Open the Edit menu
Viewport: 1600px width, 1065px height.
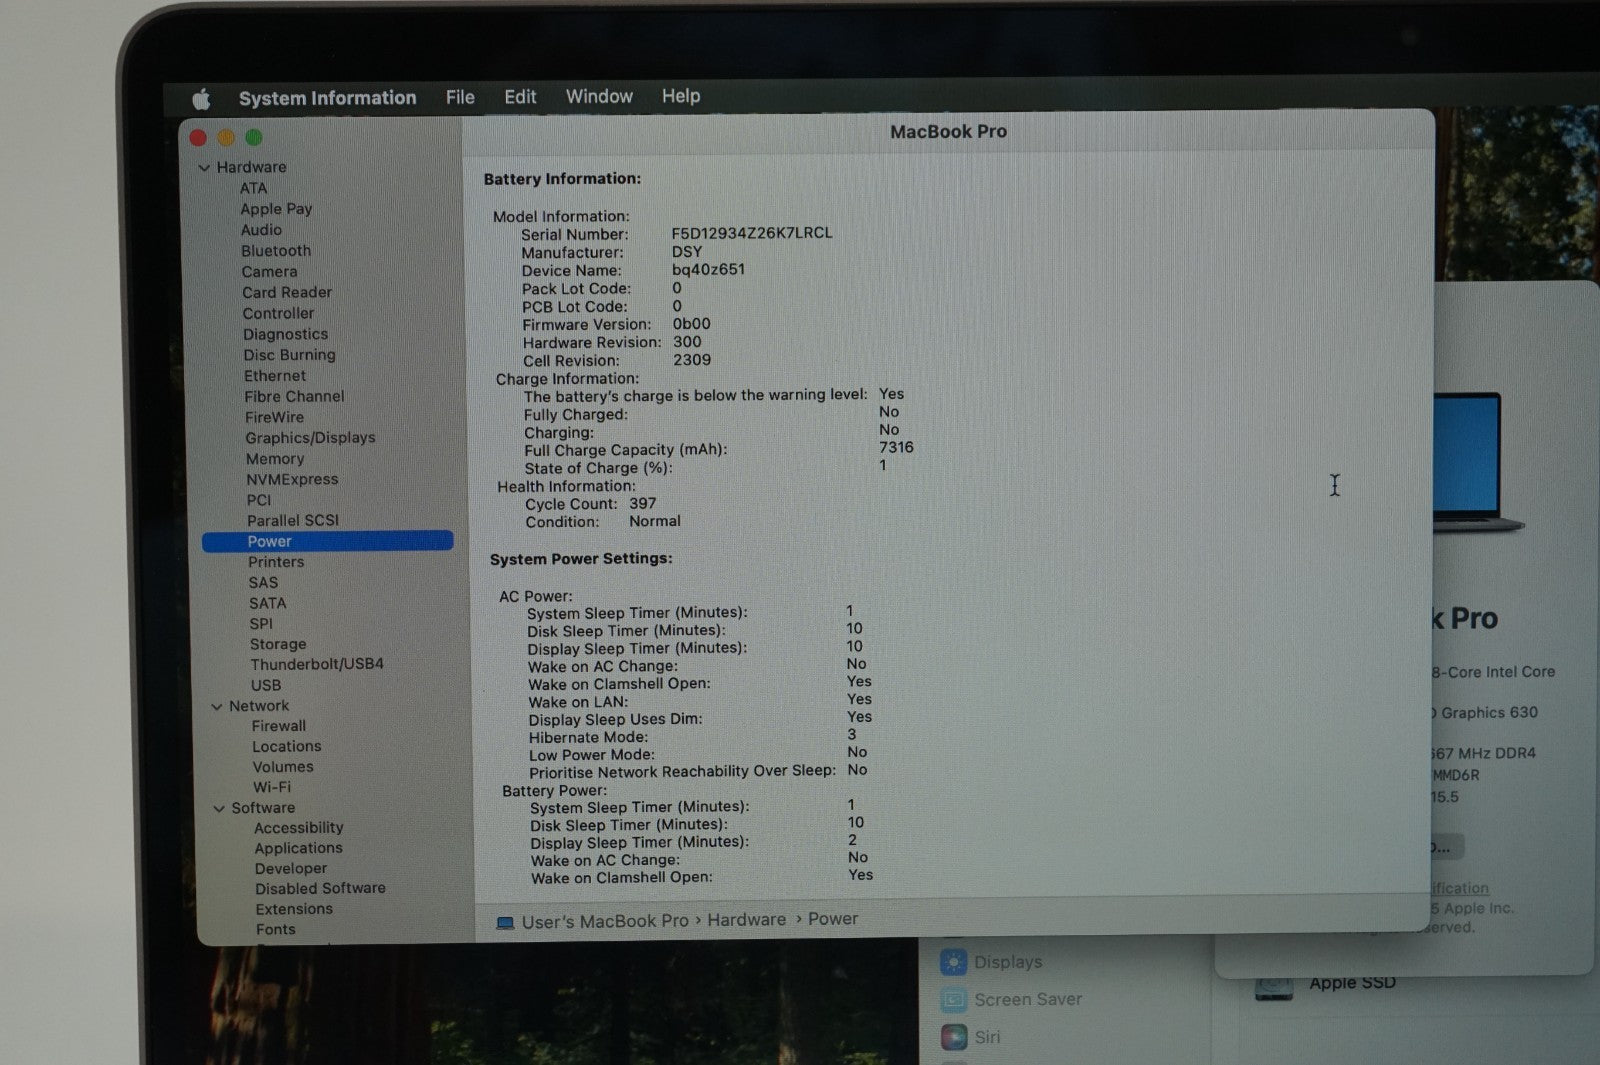pos(520,97)
